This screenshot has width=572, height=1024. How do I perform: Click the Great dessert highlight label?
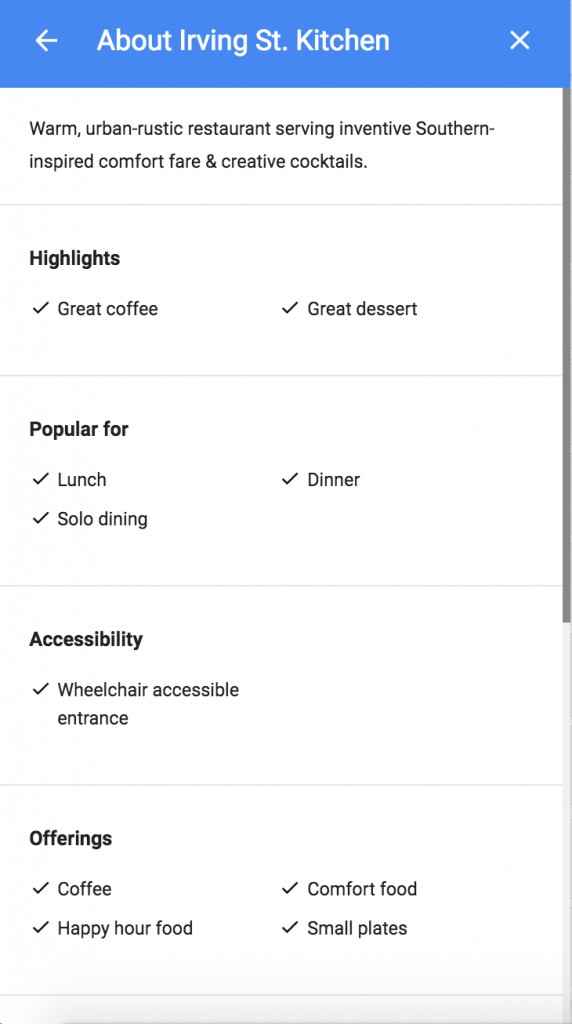click(x=362, y=308)
